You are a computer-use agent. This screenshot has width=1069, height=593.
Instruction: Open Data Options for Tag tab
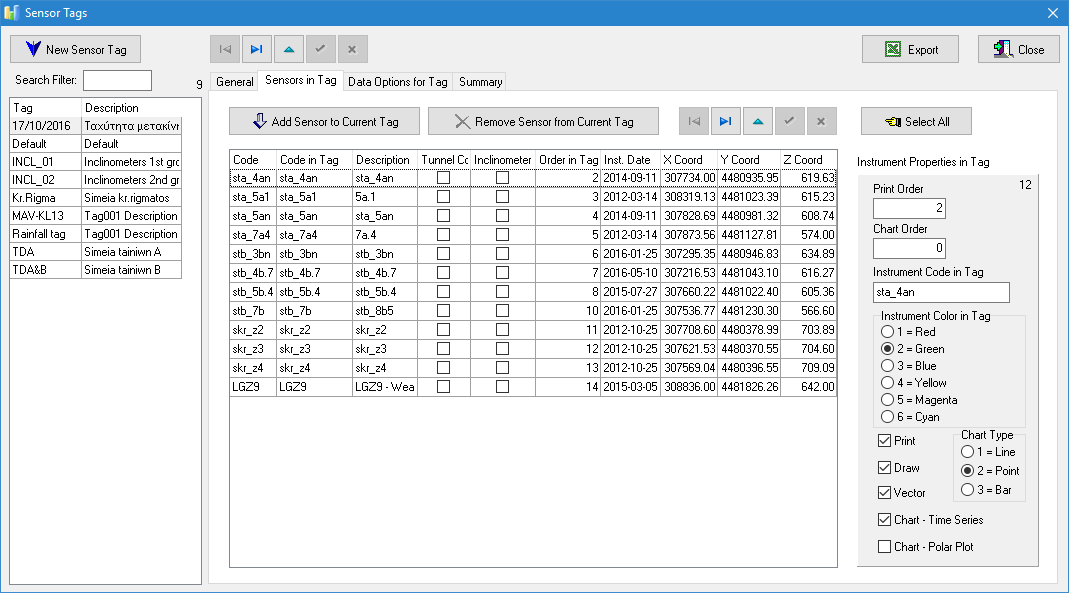tap(397, 82)
